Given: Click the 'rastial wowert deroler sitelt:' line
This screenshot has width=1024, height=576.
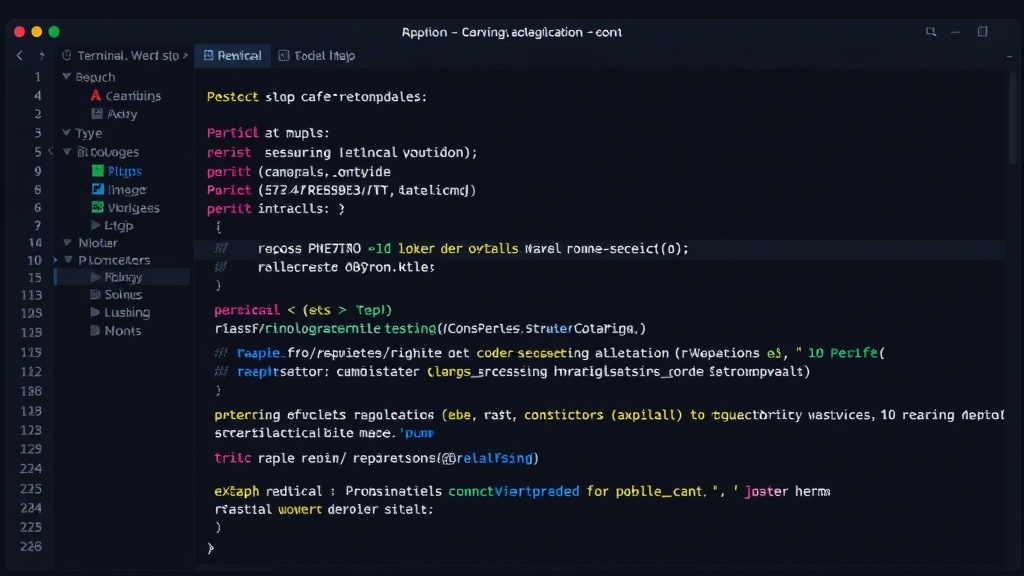Looking at the screenshot, I should click(x=324, y=509).
